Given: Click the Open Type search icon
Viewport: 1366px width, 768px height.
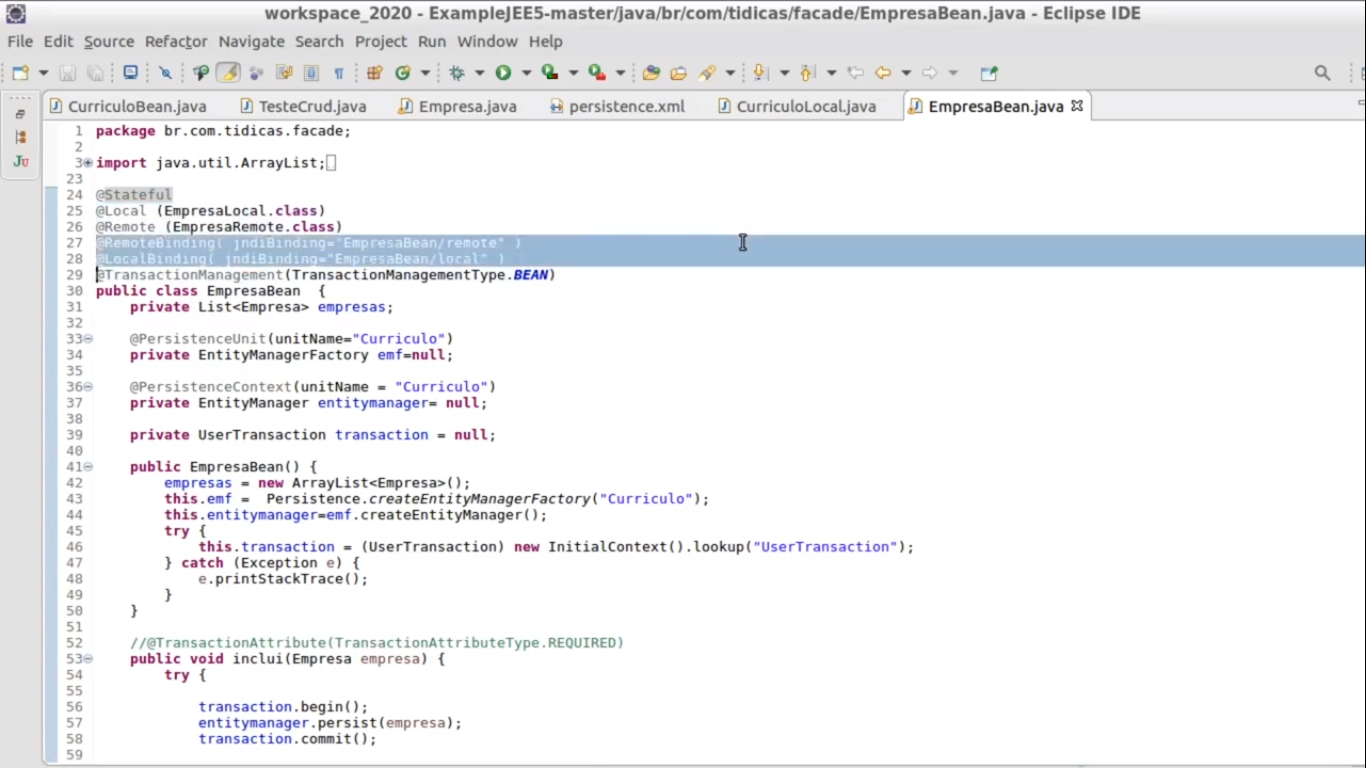Looking at the screenshot, I should click(201, 73).
